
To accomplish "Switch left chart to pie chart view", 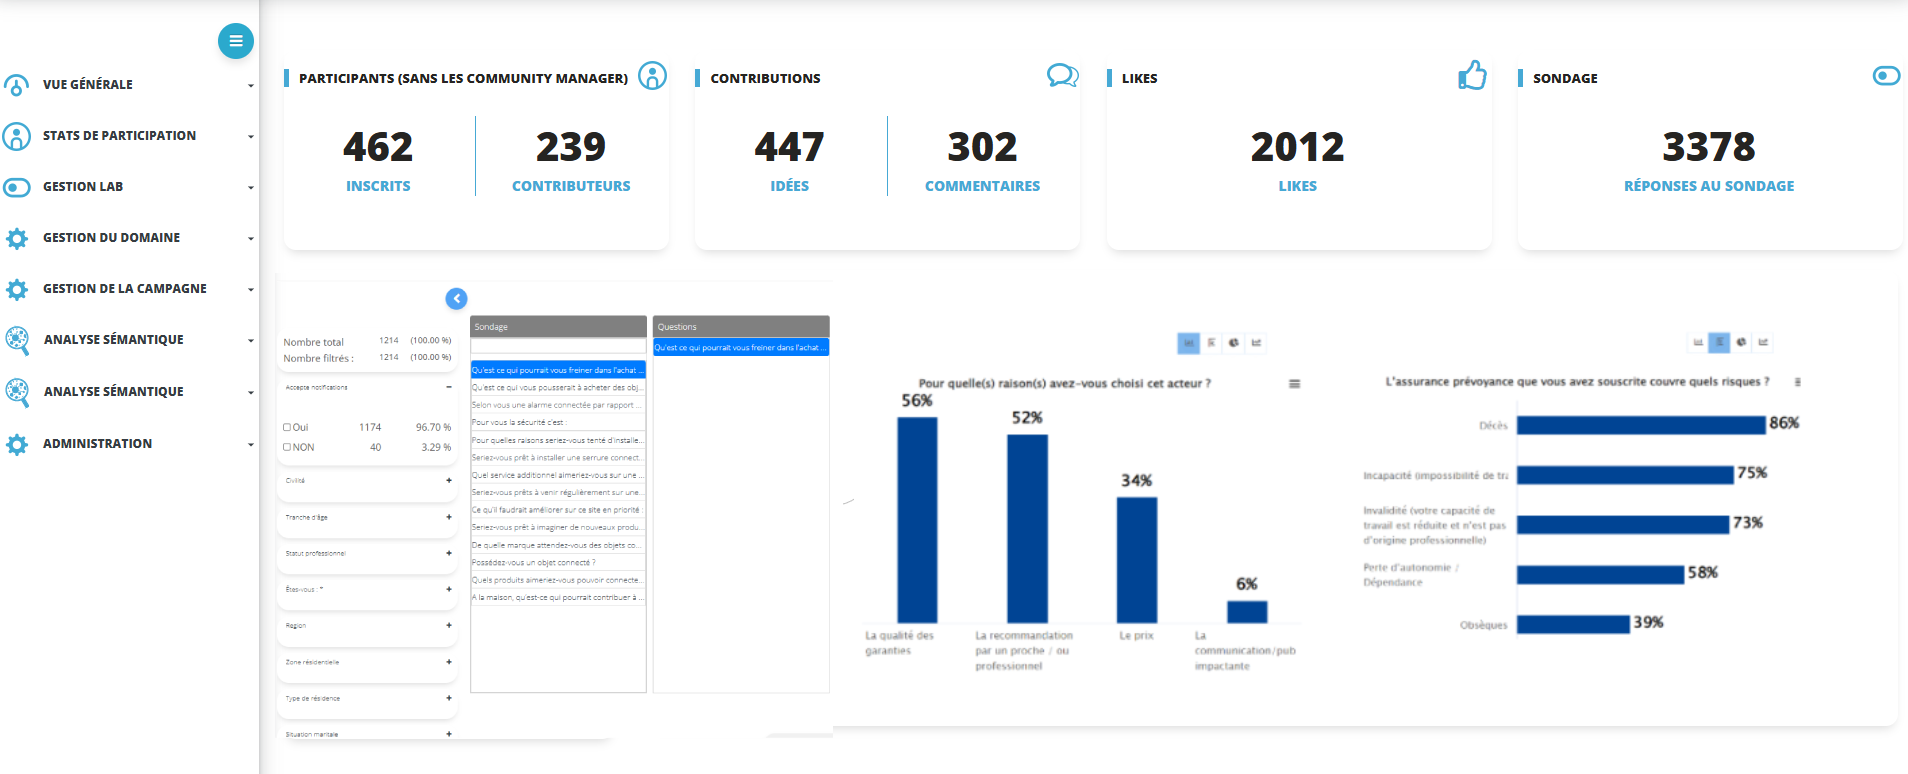I will coord(1234,343).
